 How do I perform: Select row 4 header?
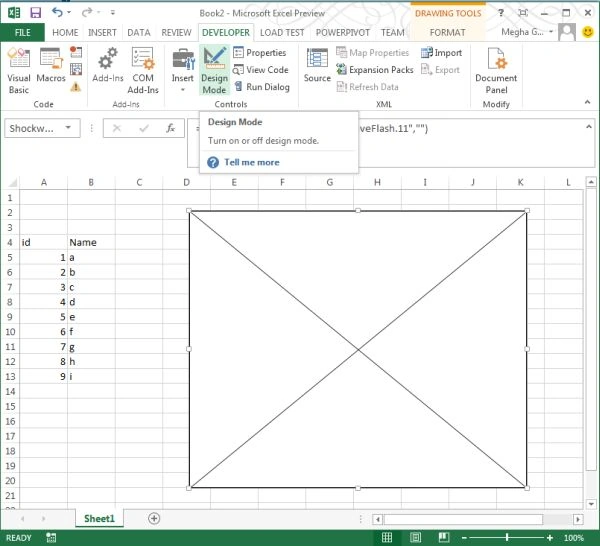(x=10, y=242)
